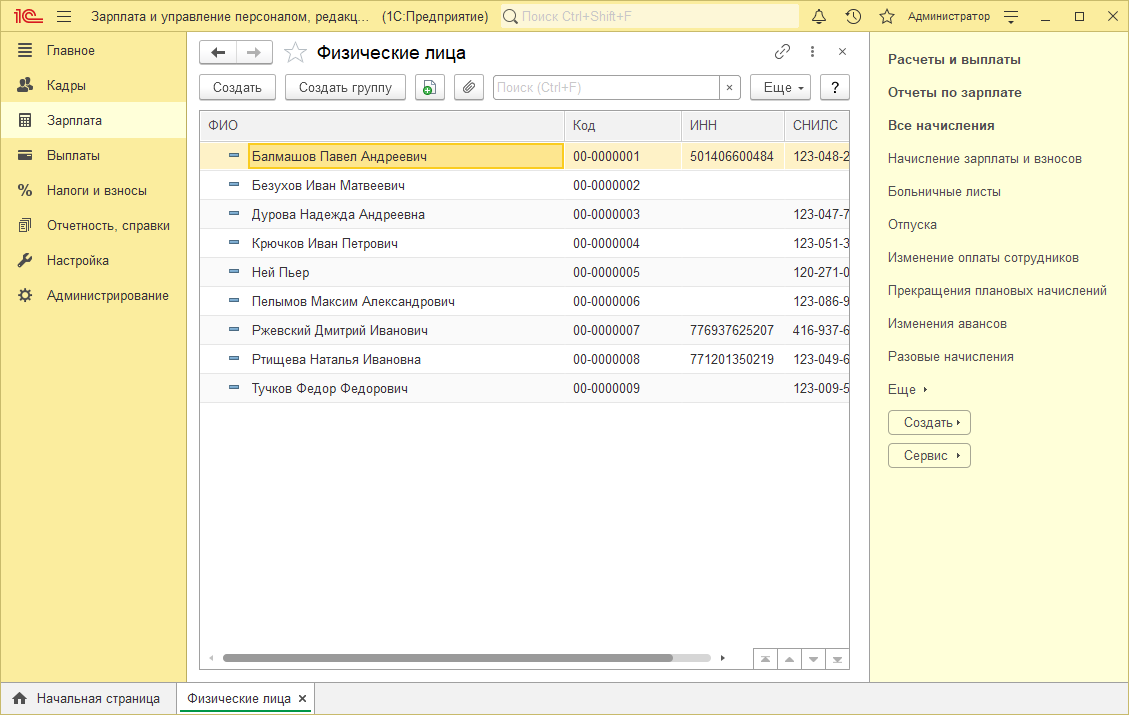The image size is (1129, 715).
Task: Click the horizontal scrollbar of the list
Action: 447,658
